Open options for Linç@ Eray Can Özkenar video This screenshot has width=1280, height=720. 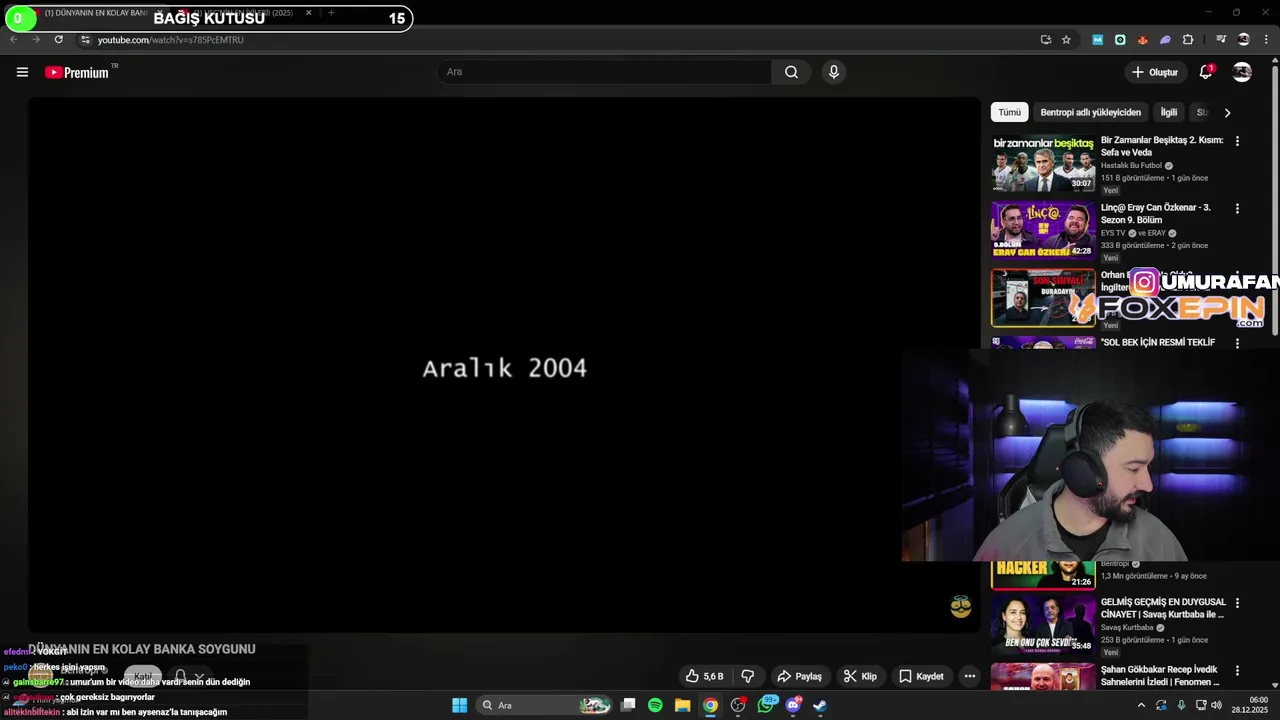(1237, 209)
